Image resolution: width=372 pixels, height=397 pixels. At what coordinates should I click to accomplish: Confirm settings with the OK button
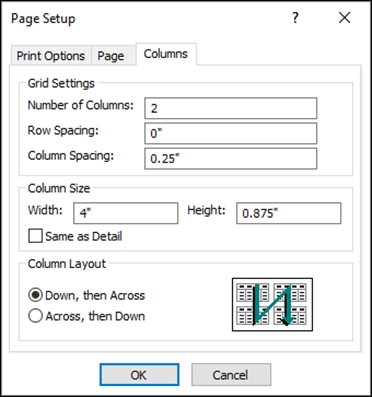(x=139, y=375)
